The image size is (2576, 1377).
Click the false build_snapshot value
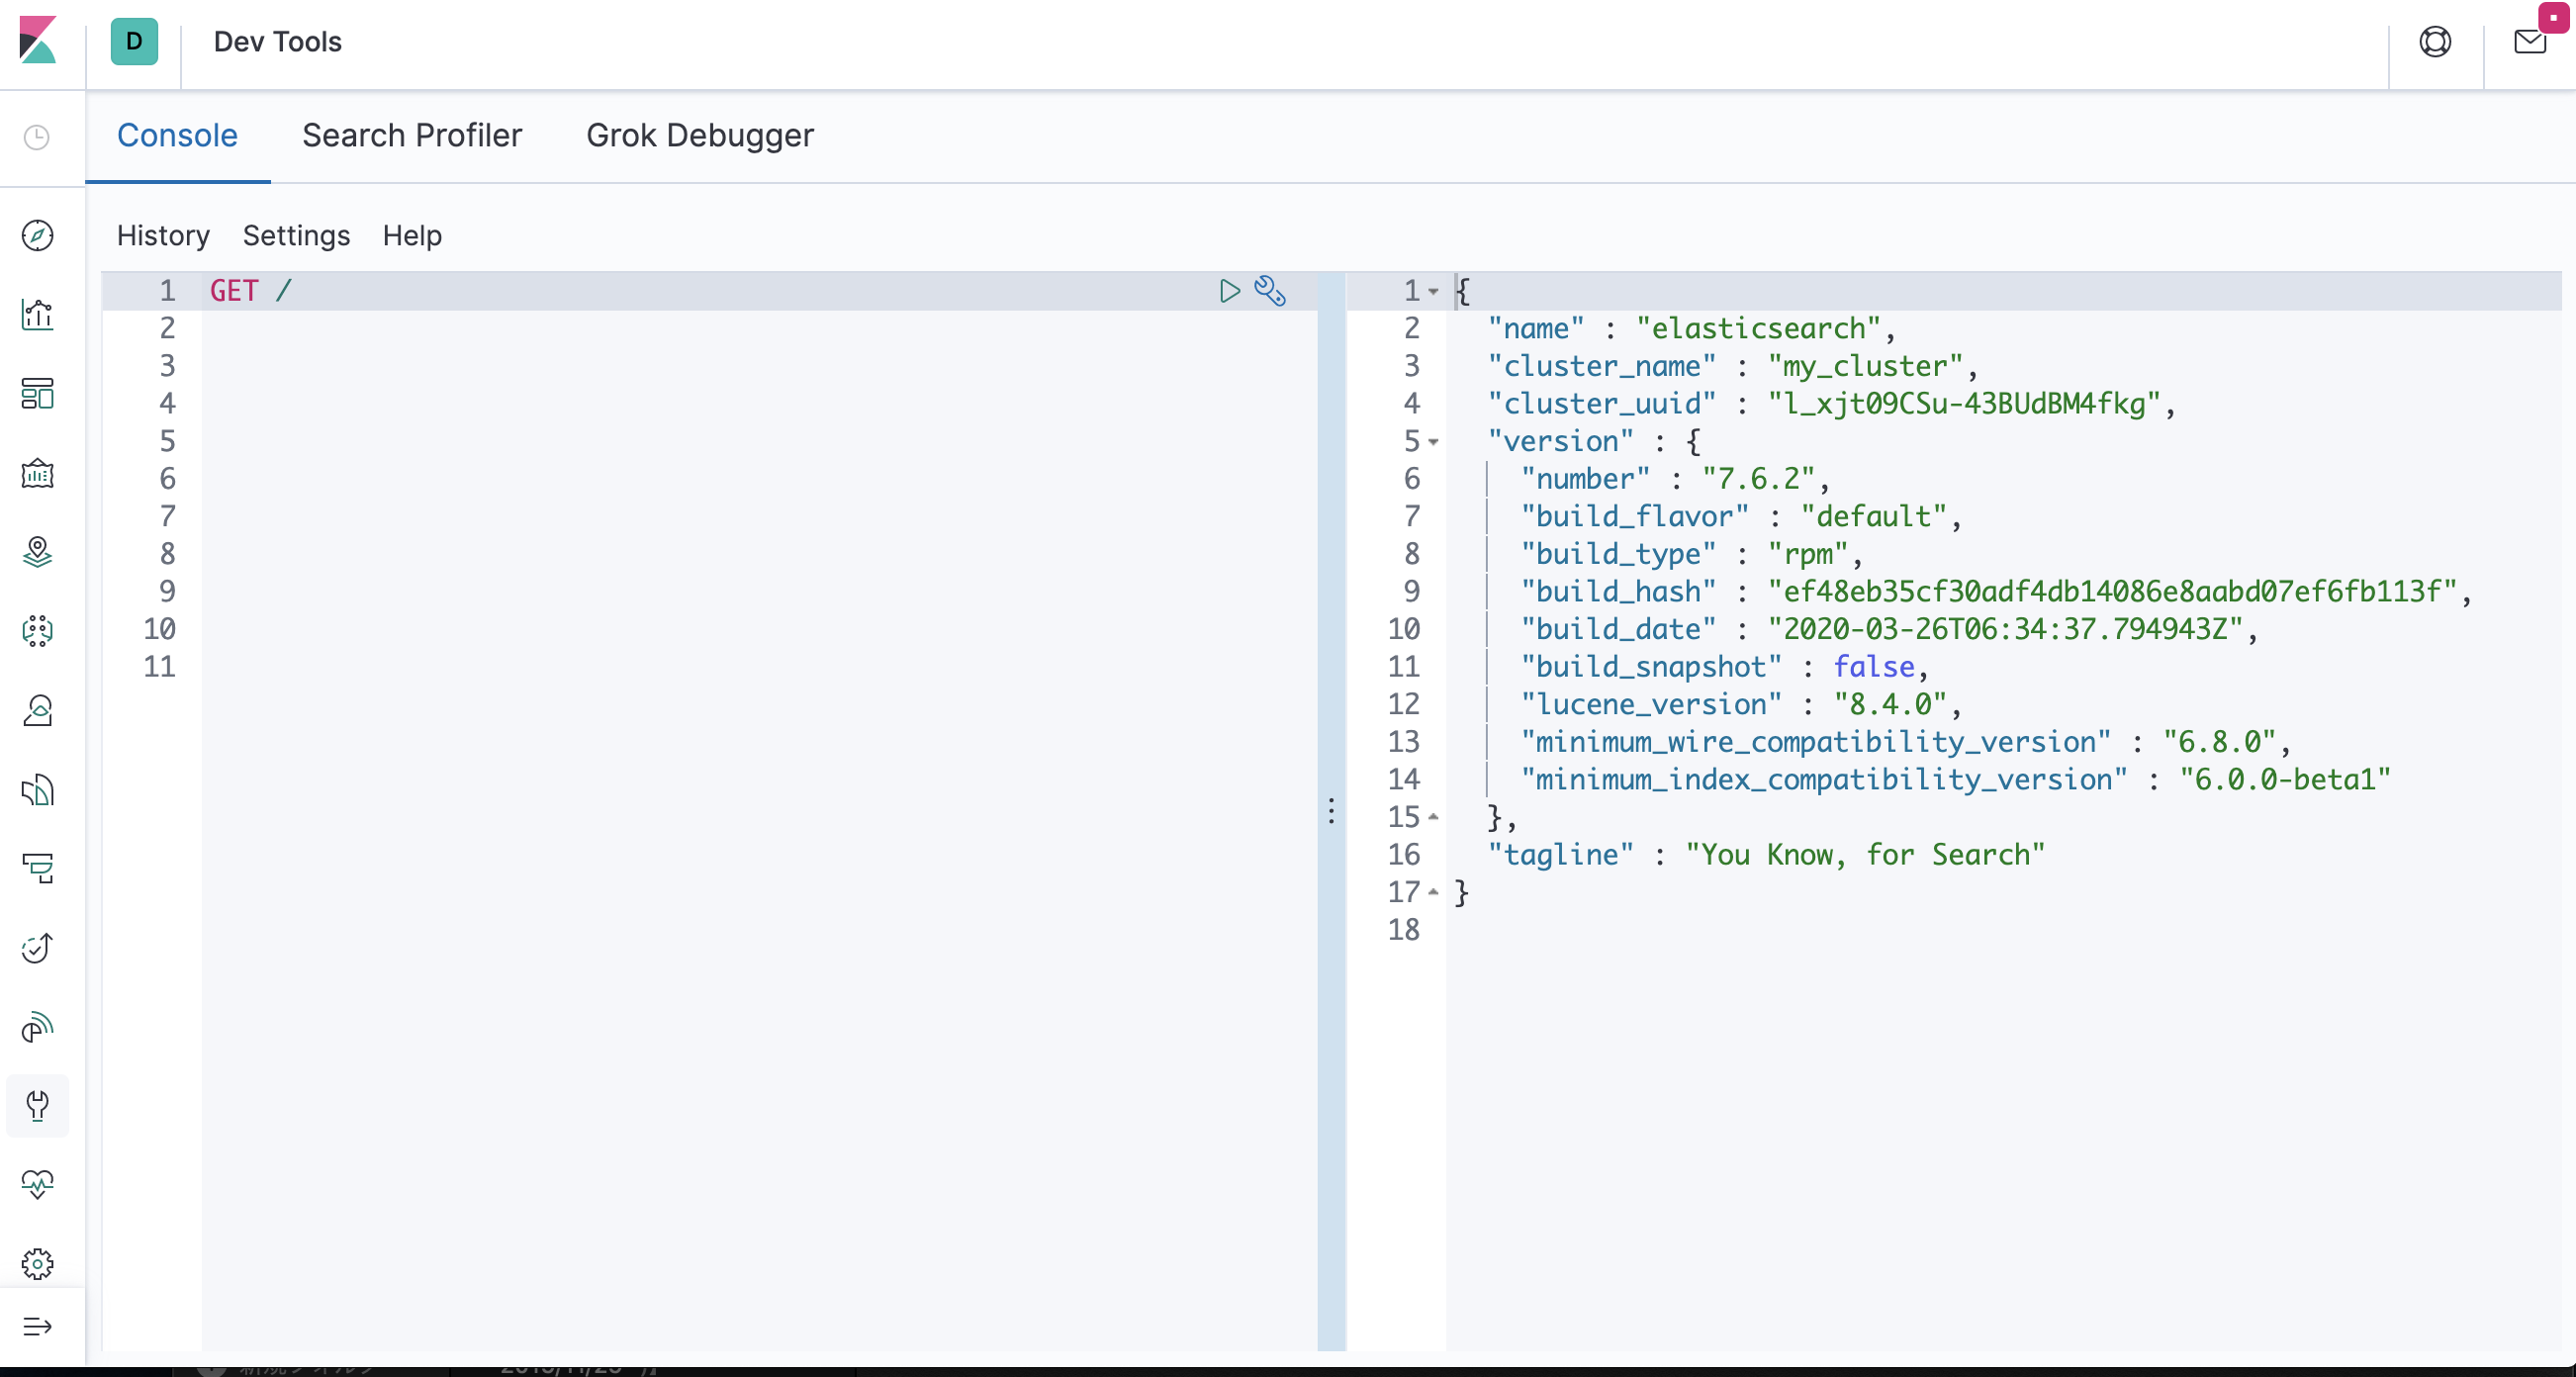tap(1873, 667)
